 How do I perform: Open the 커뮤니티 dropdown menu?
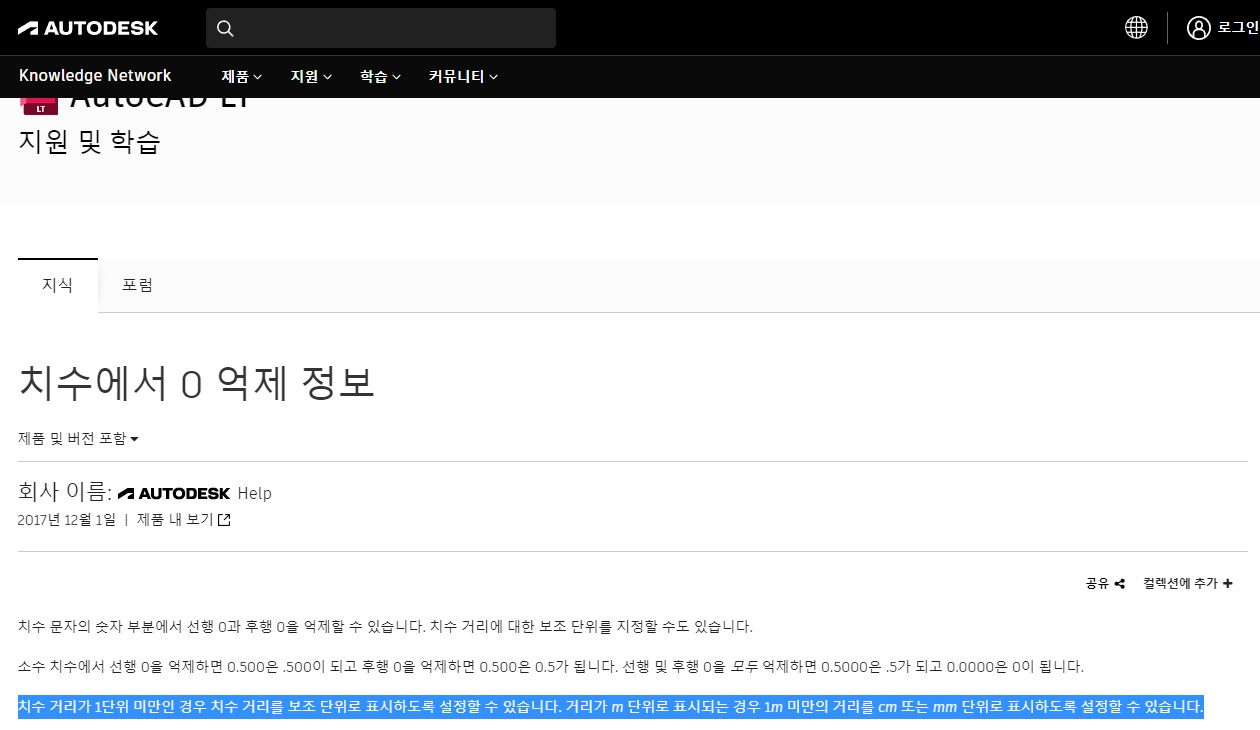pos(463,76)
